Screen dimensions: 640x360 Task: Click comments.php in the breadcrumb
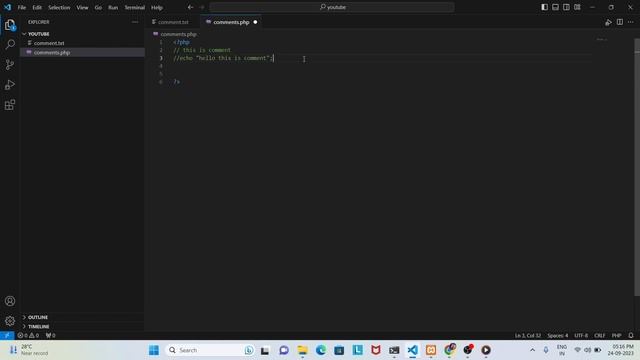point(178,34)
